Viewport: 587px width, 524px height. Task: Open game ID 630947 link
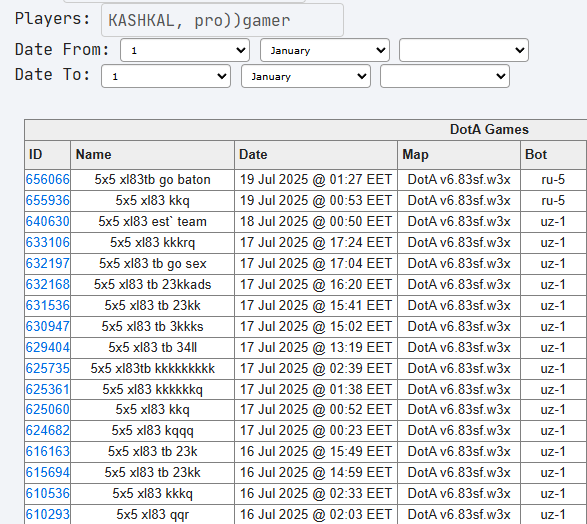[x=48, y=326]
